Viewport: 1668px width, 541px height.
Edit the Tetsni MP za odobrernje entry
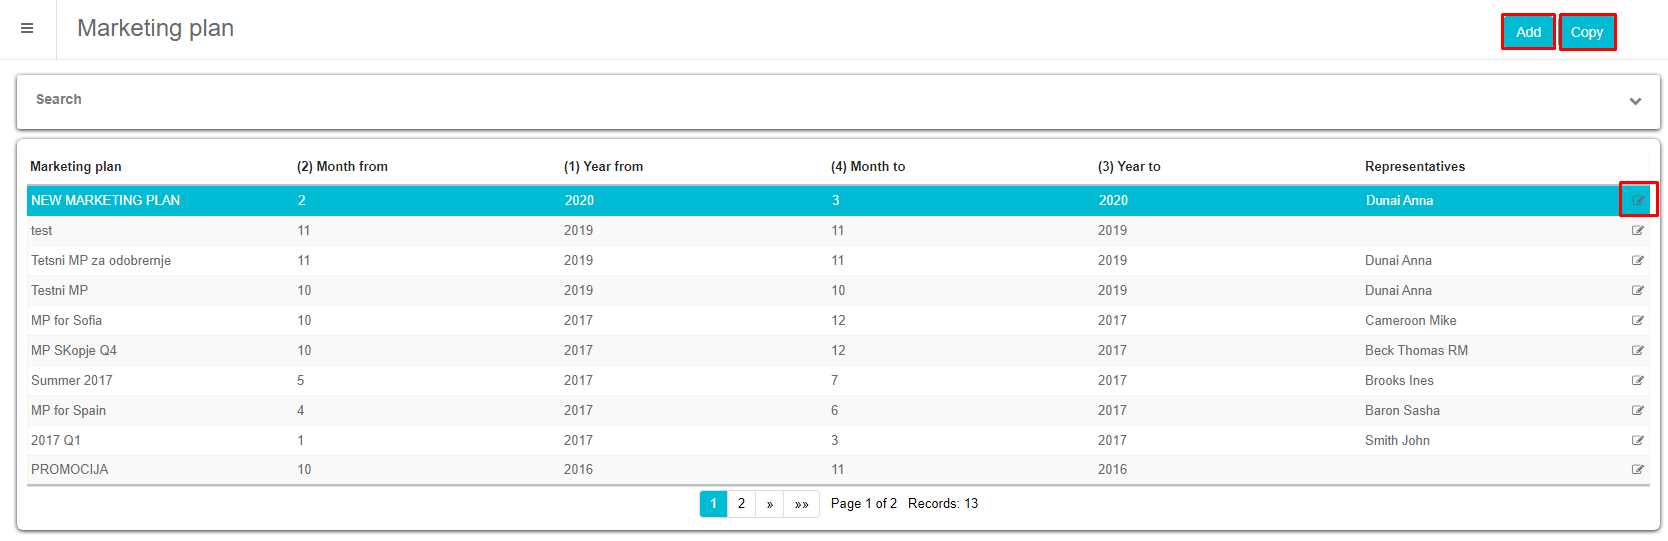(1638, 261)
